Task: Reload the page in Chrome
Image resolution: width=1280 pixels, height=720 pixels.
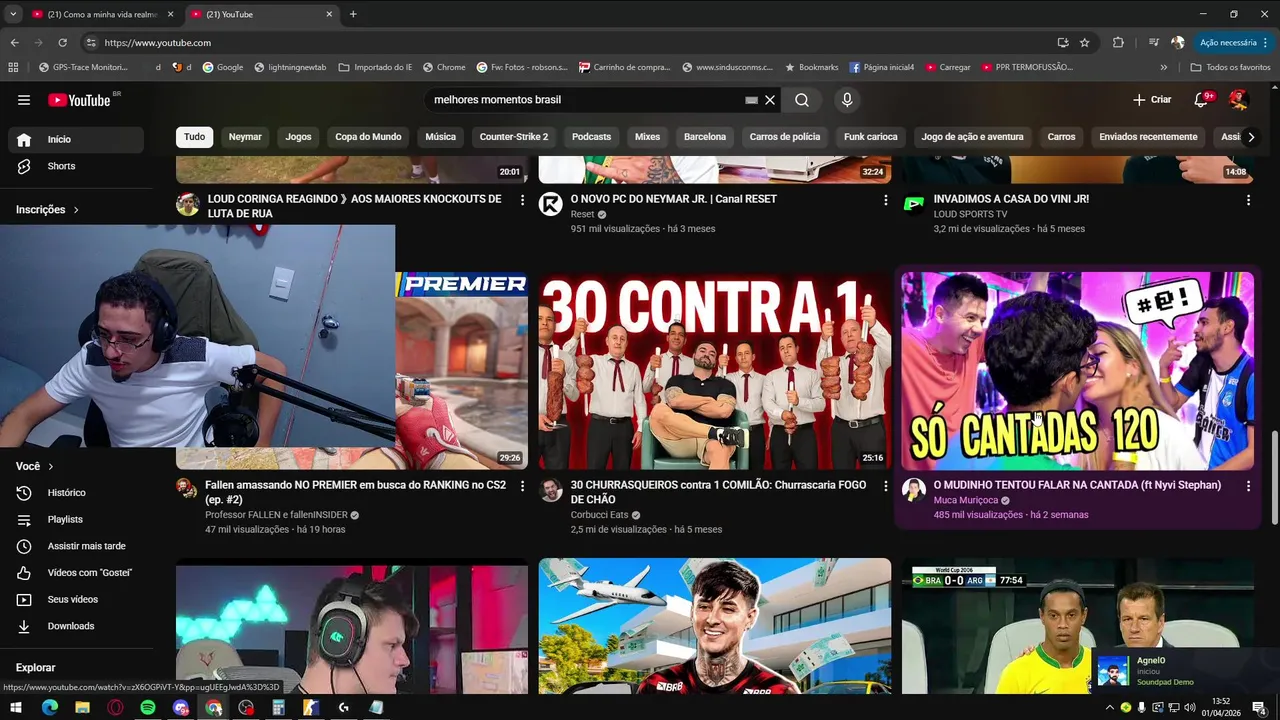Action: [62, 43]
